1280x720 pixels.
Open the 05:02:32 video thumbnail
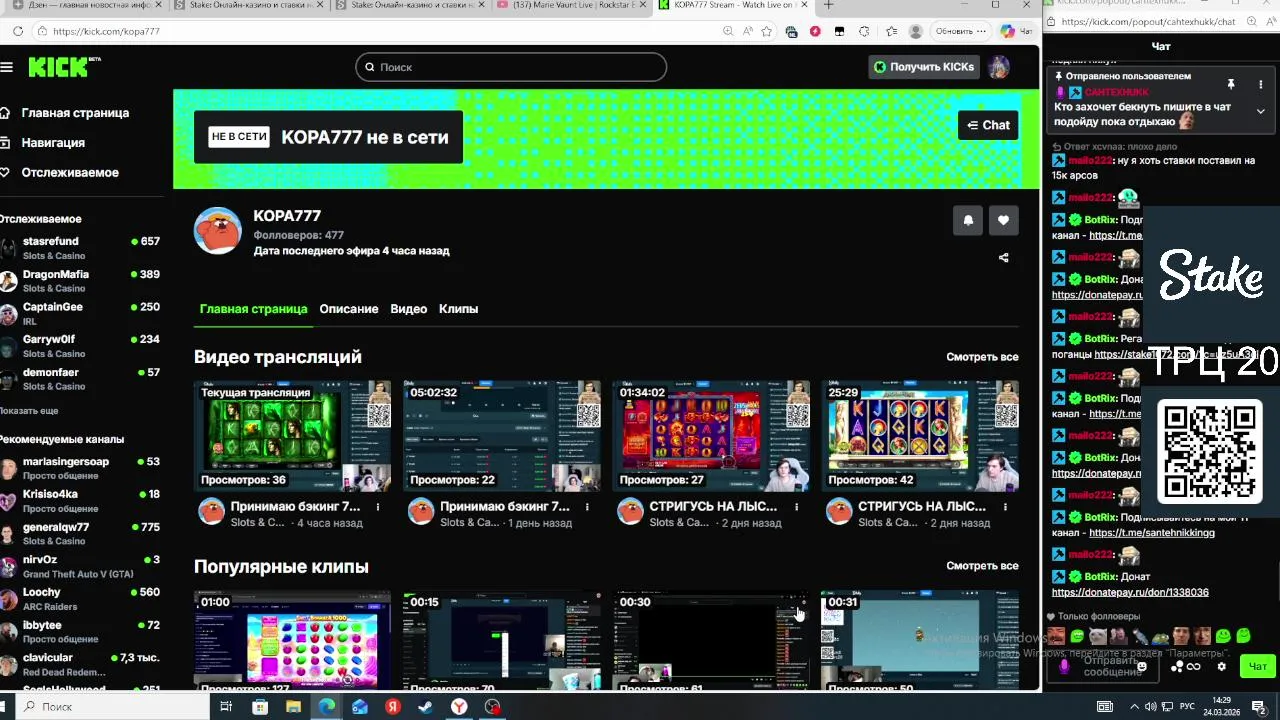[502, 435]
